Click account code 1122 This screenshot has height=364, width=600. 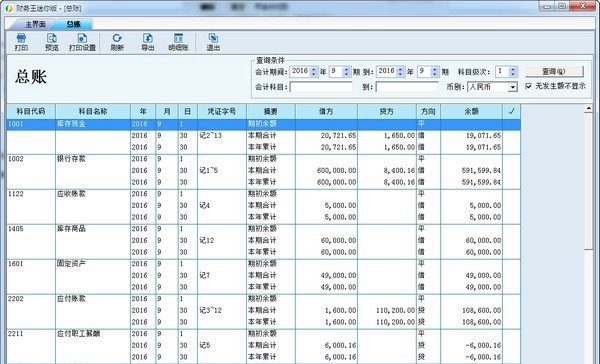(16, 194)
